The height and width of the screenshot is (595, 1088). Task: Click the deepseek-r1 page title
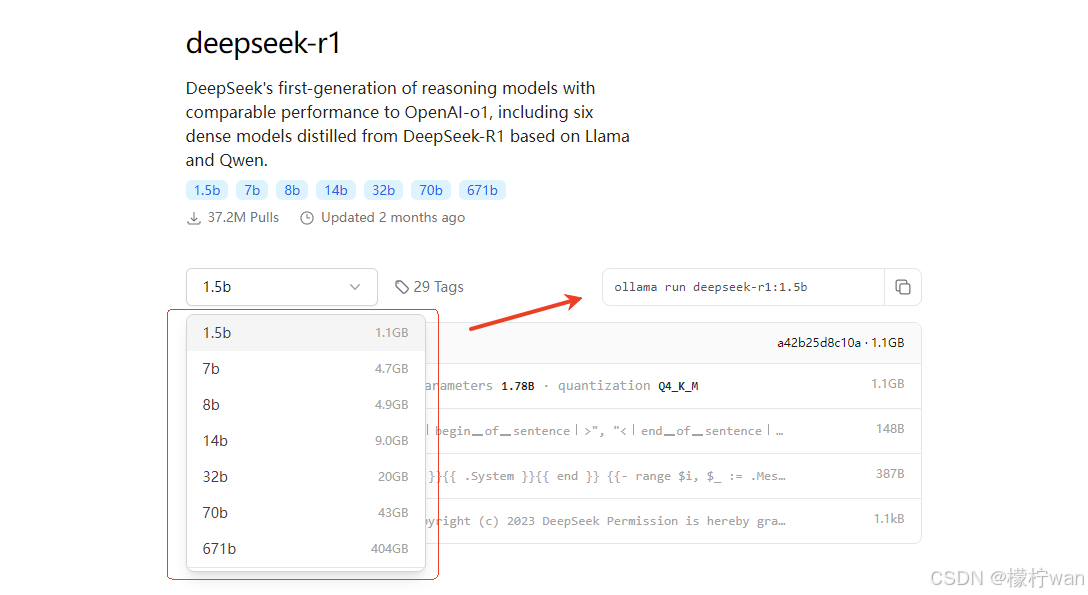point(264,43)
